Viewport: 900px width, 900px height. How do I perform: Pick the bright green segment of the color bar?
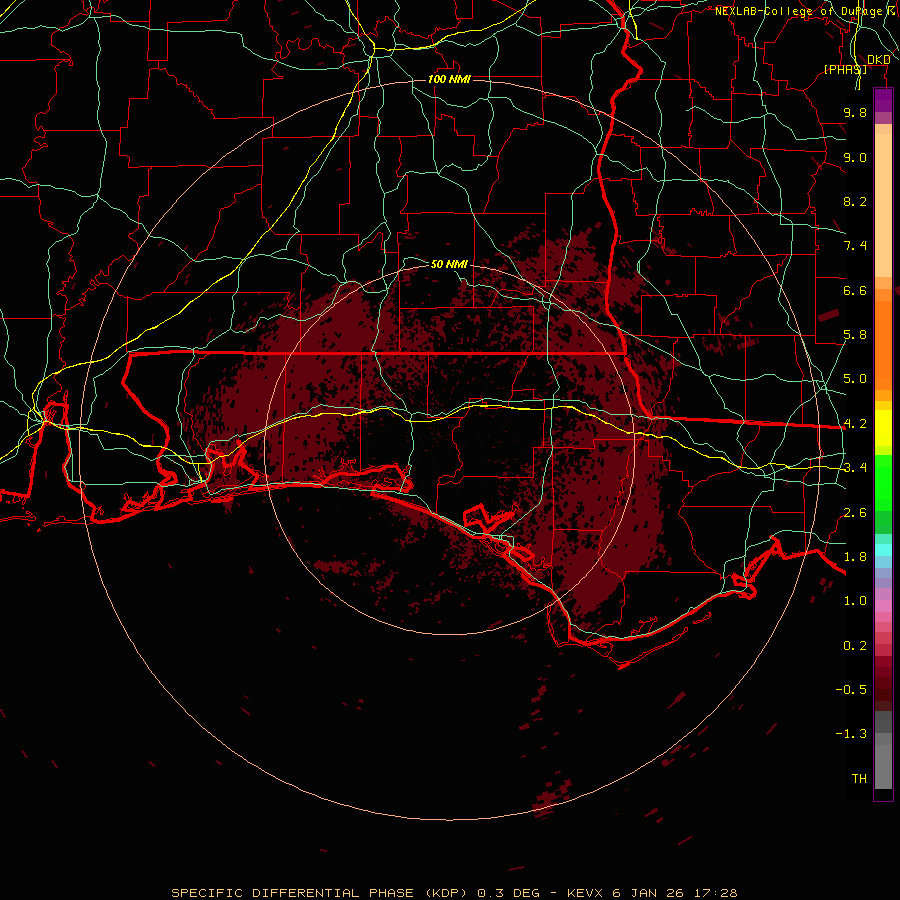(x=883, y=482)
